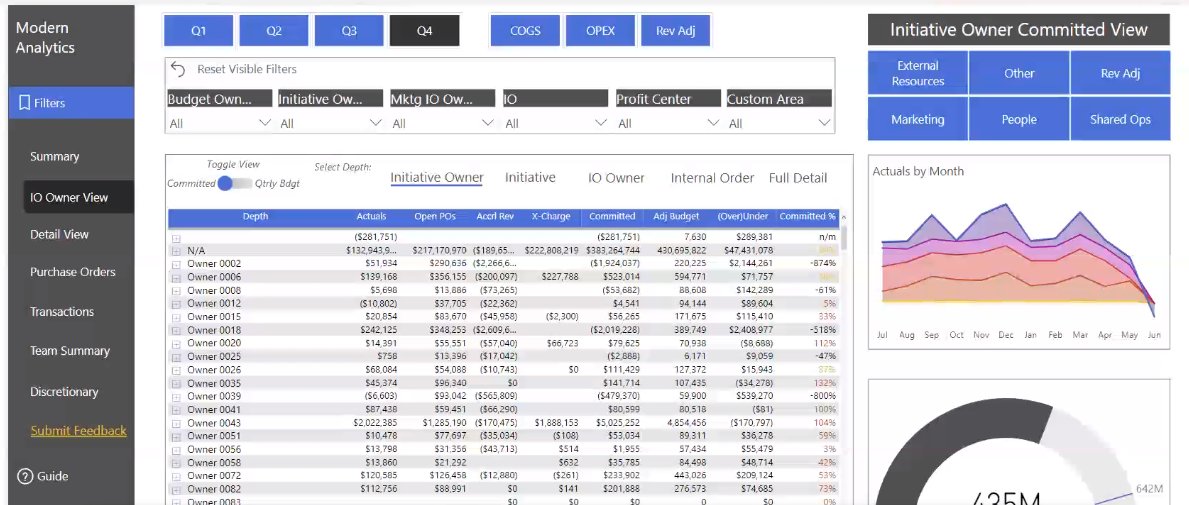1189x505 pixels.
Task: Expand the Owner 0072 row
Action: click(x=176, y=476)
